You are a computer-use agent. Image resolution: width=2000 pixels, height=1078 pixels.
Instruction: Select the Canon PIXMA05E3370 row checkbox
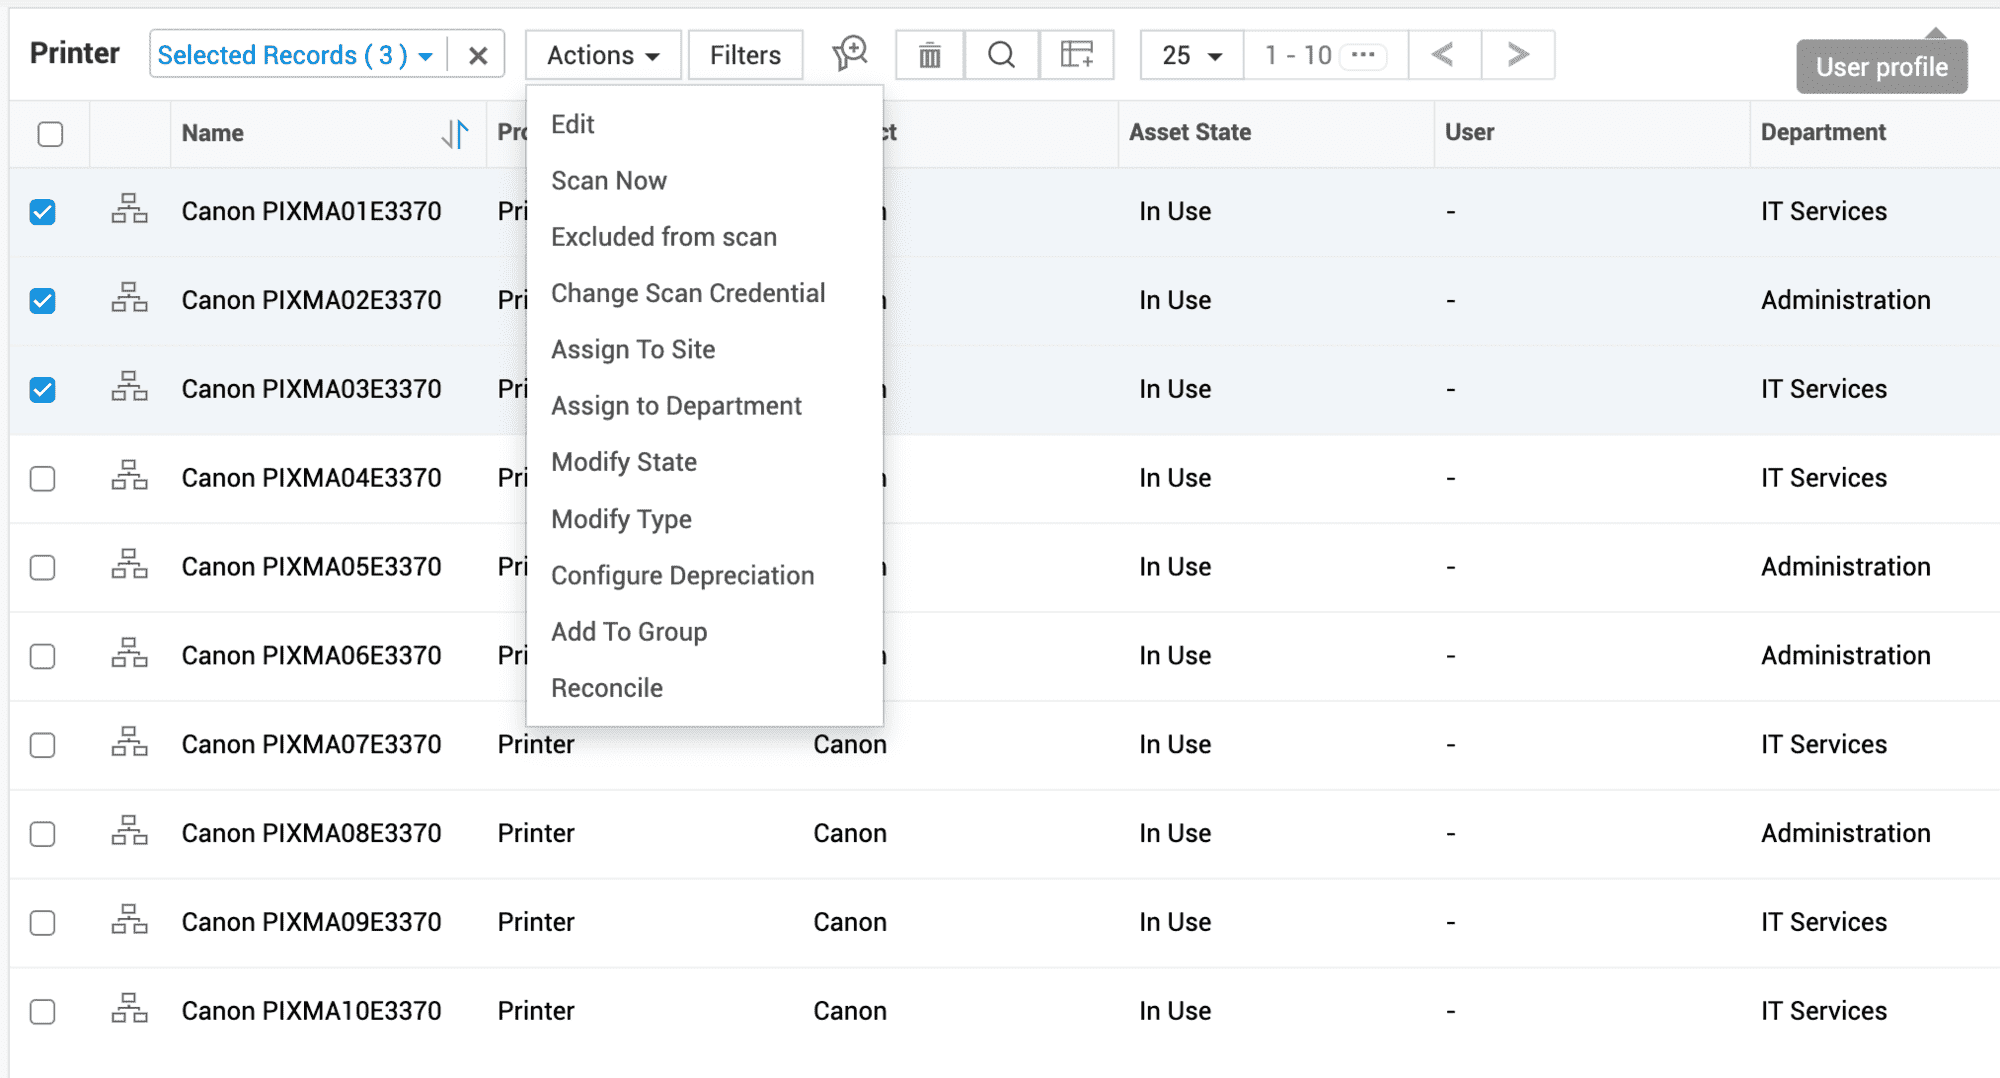[43, 567]
